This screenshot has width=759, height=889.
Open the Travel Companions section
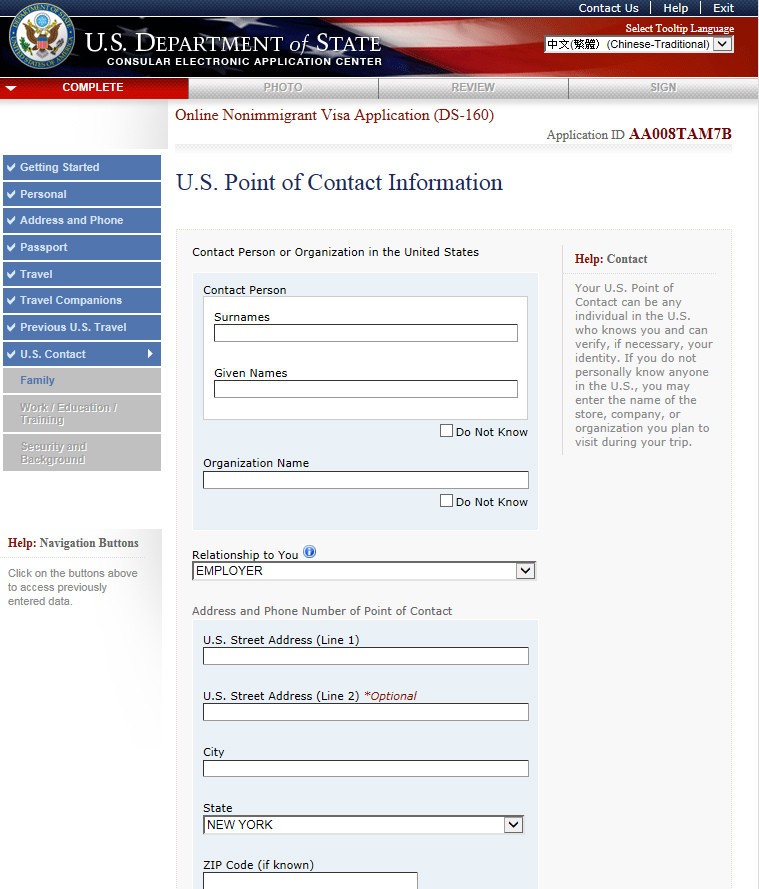82,300
